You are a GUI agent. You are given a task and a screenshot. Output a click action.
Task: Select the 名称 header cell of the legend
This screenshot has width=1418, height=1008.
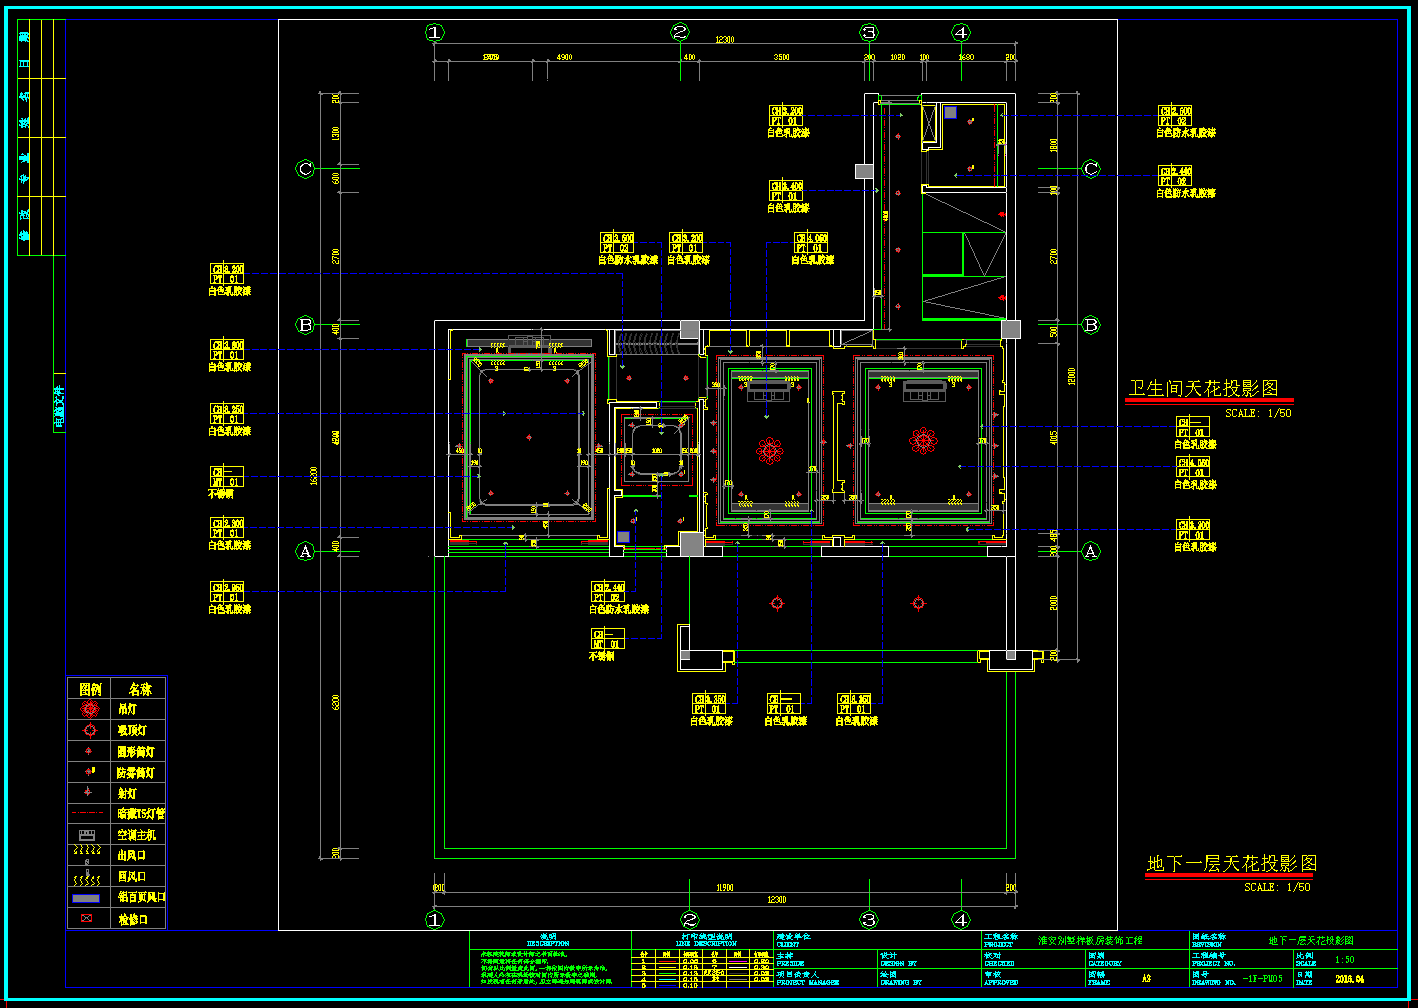(140, 689)
